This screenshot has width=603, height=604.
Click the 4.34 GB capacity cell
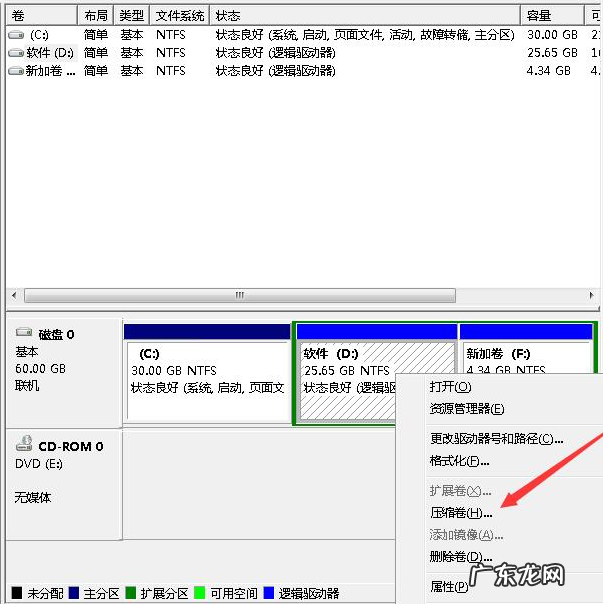(548, 71)
